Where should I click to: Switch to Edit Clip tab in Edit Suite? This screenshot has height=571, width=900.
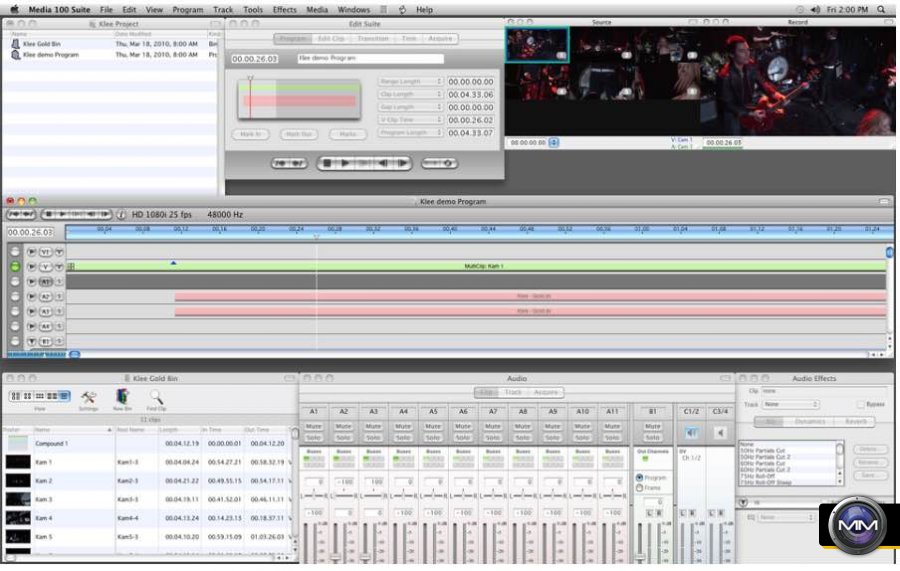coord(331,38)
